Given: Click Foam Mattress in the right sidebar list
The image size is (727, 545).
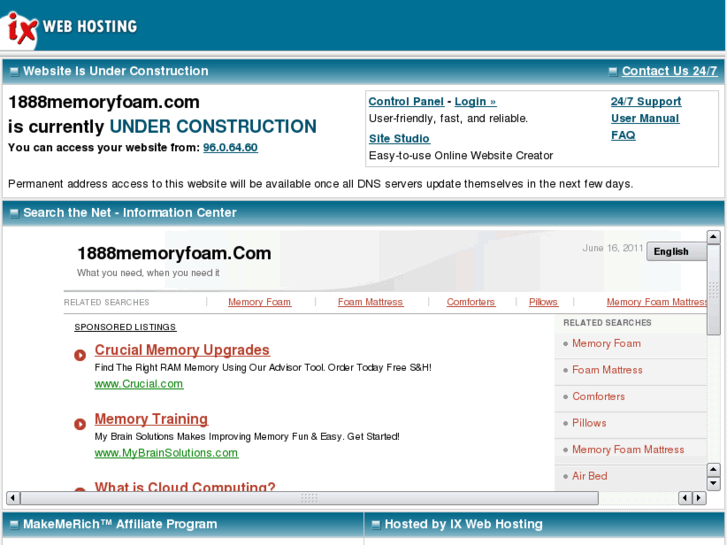Looking at the screenshot, I should point(607,370).
